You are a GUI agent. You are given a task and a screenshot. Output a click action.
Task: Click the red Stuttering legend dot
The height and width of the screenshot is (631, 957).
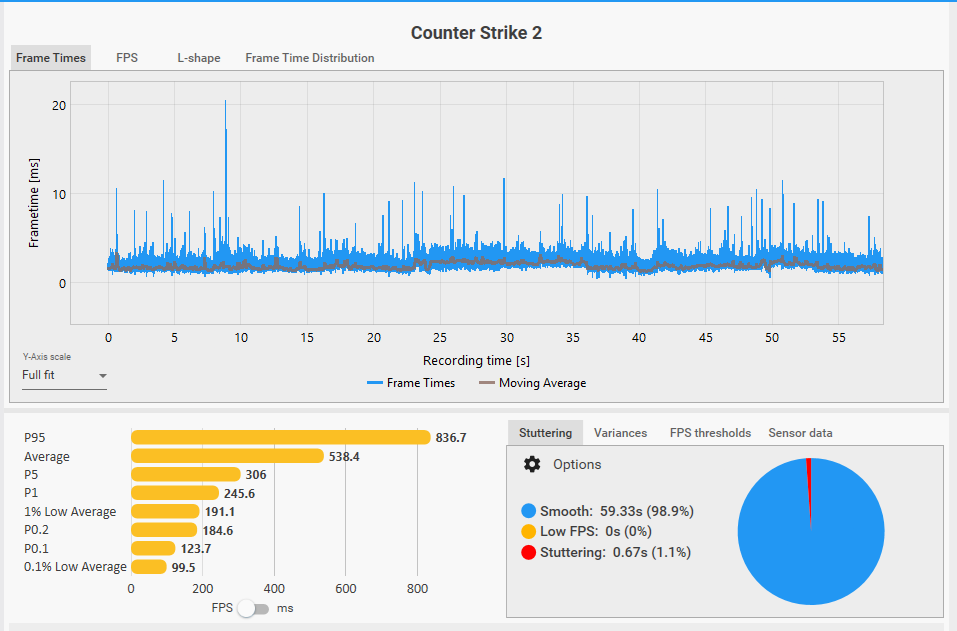(x=529, y=552)
